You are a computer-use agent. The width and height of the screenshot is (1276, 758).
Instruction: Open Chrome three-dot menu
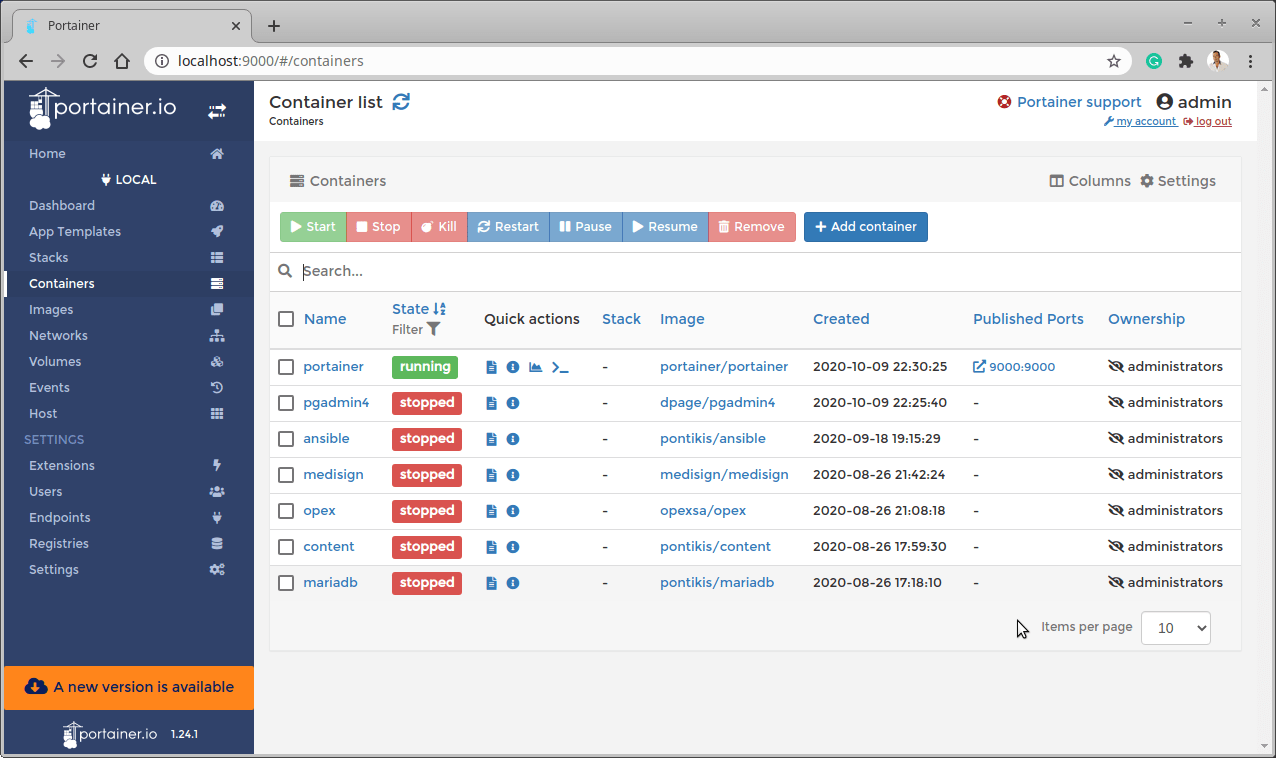(x=1251, y=61)
